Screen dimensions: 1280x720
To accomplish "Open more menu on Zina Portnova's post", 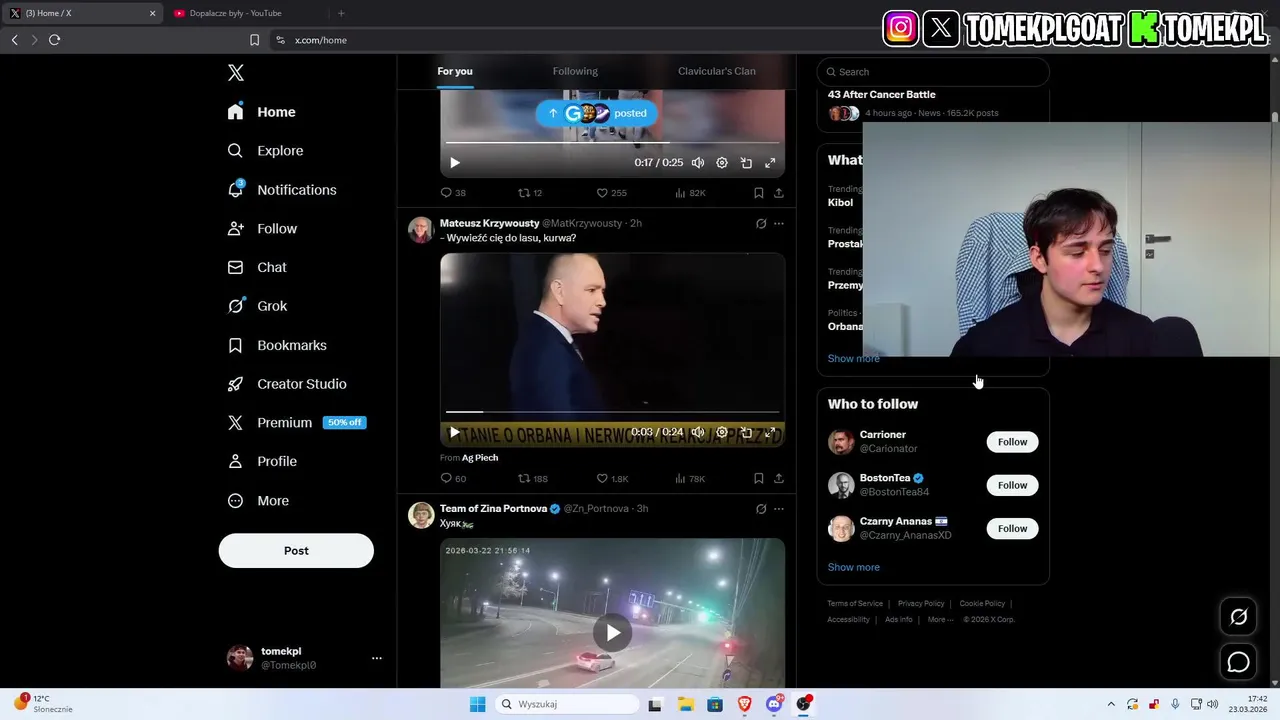I will tap(779, 509).
